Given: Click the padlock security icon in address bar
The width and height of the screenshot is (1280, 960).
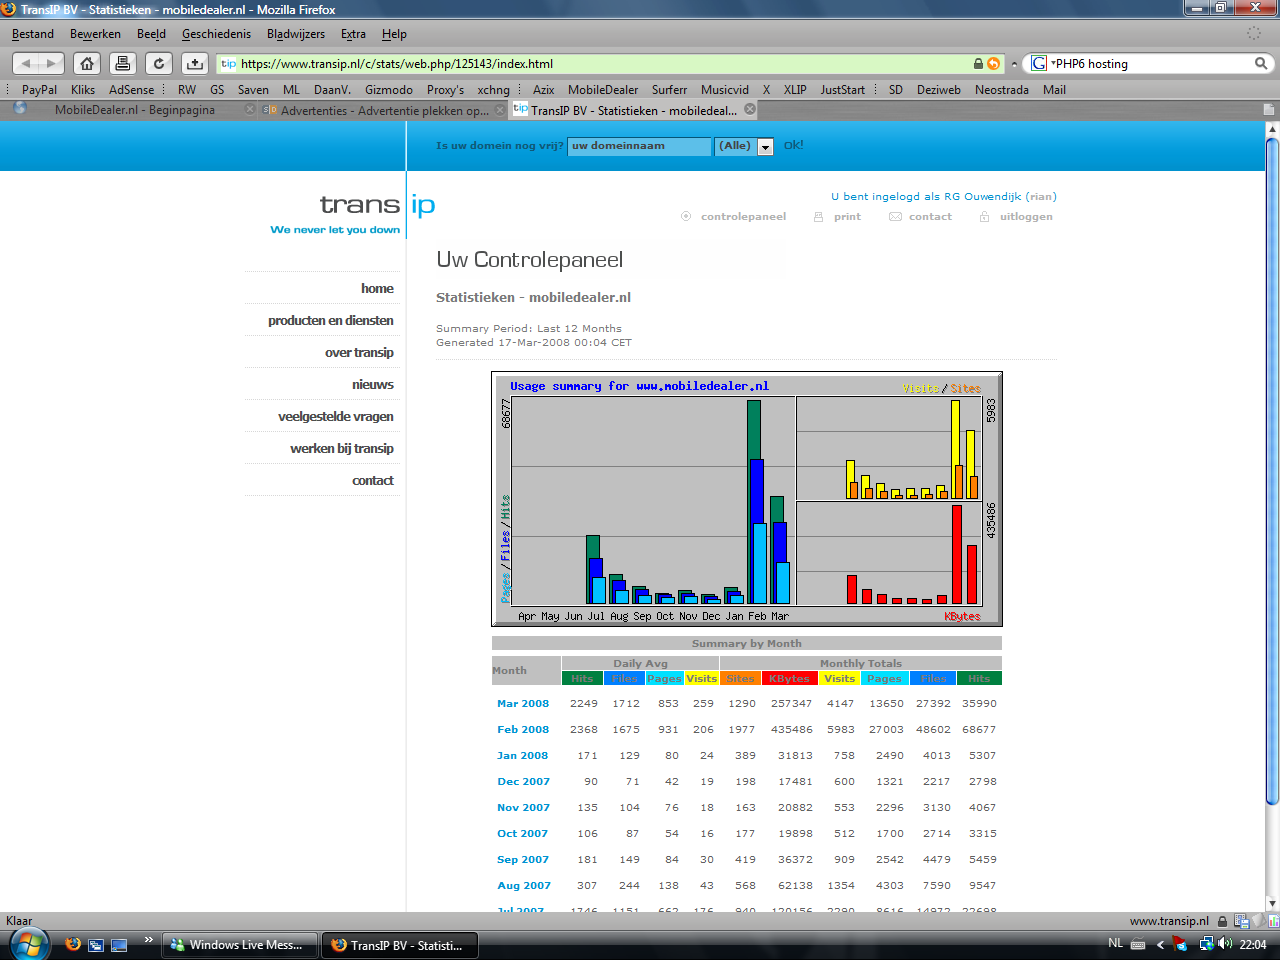Looking at the screenshot, I should 978,63.
